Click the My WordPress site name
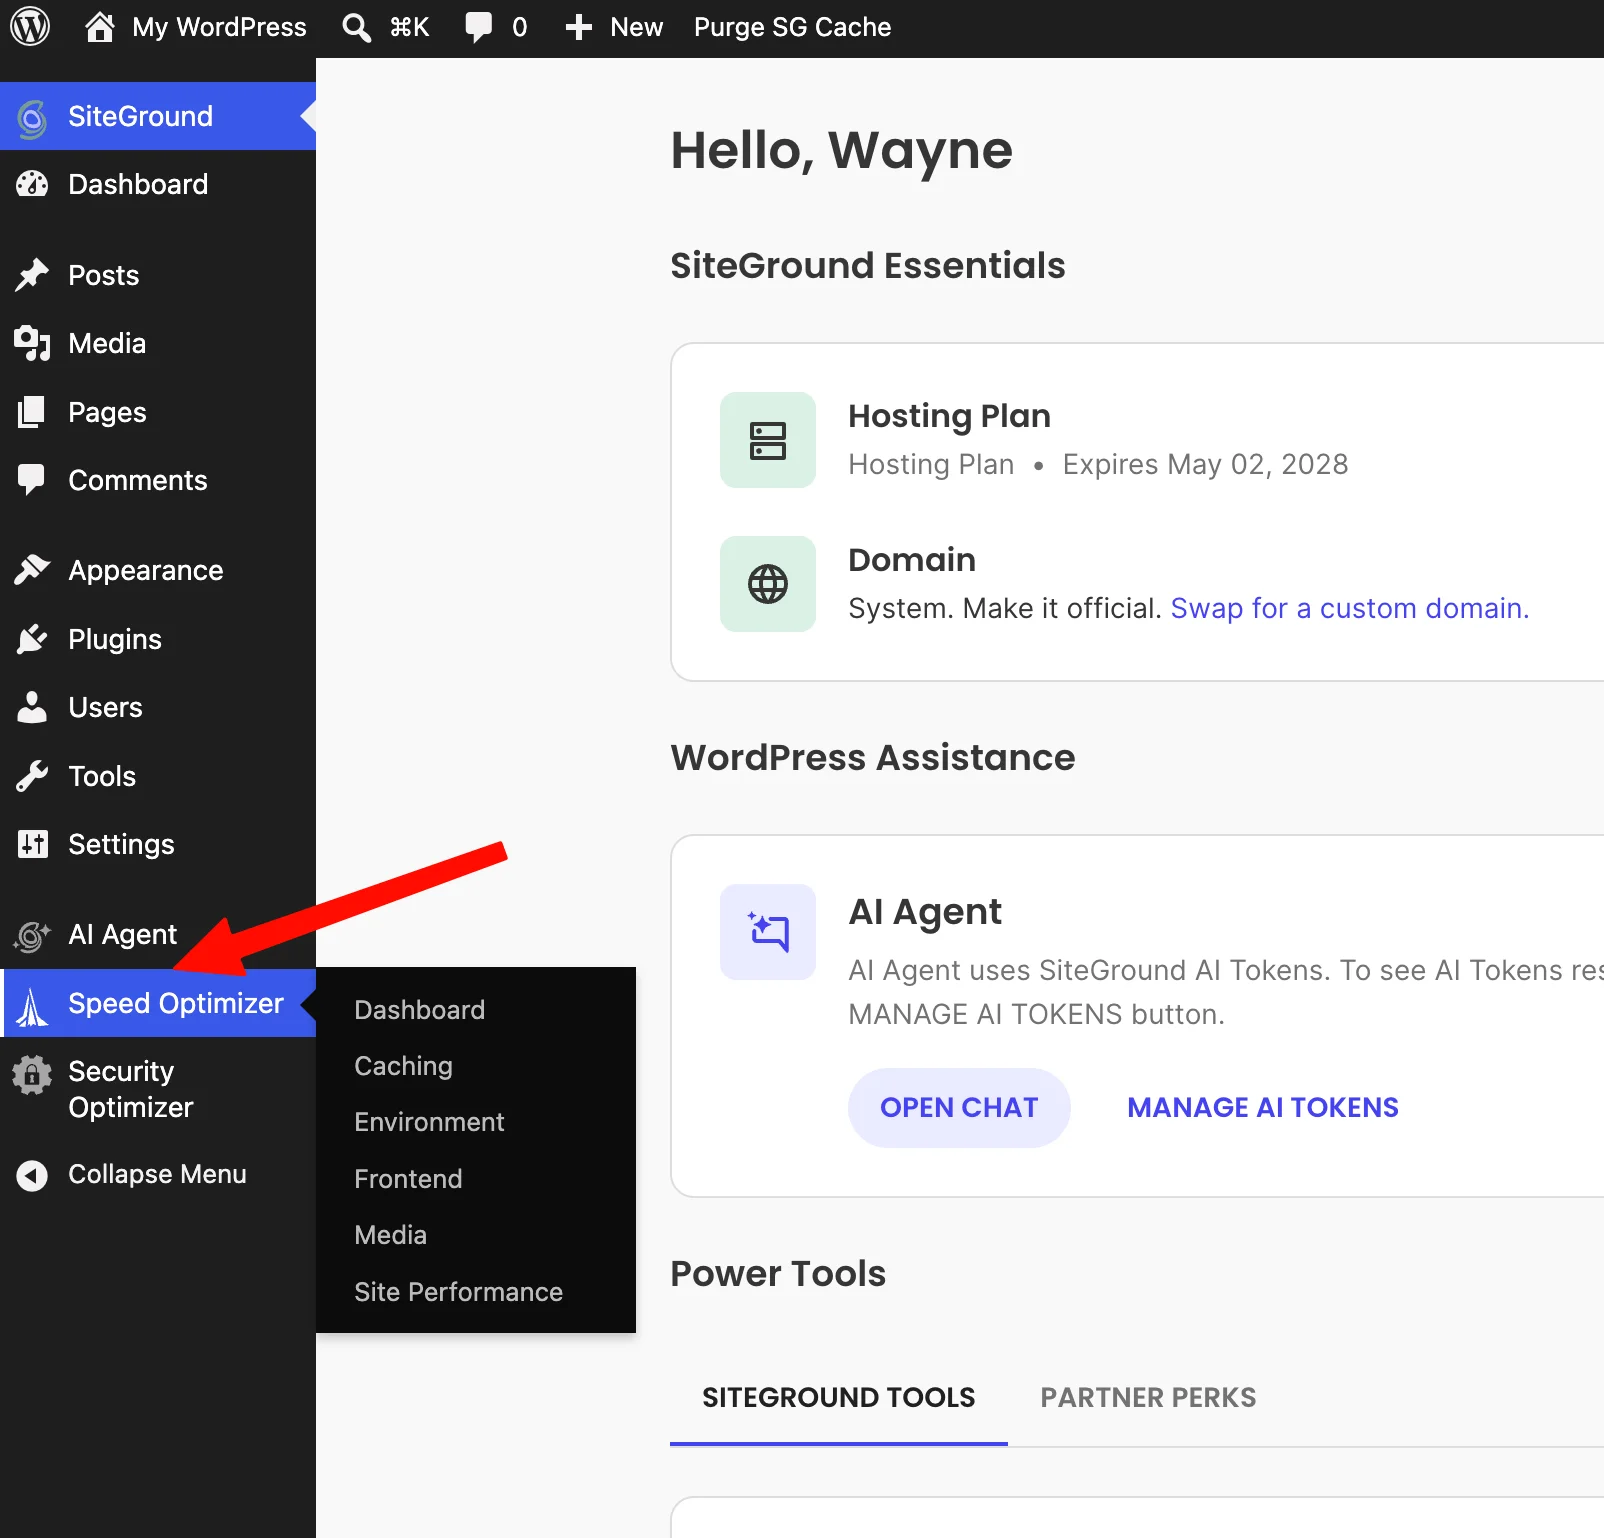1604x1538 pixels. (x=220, y=27)
